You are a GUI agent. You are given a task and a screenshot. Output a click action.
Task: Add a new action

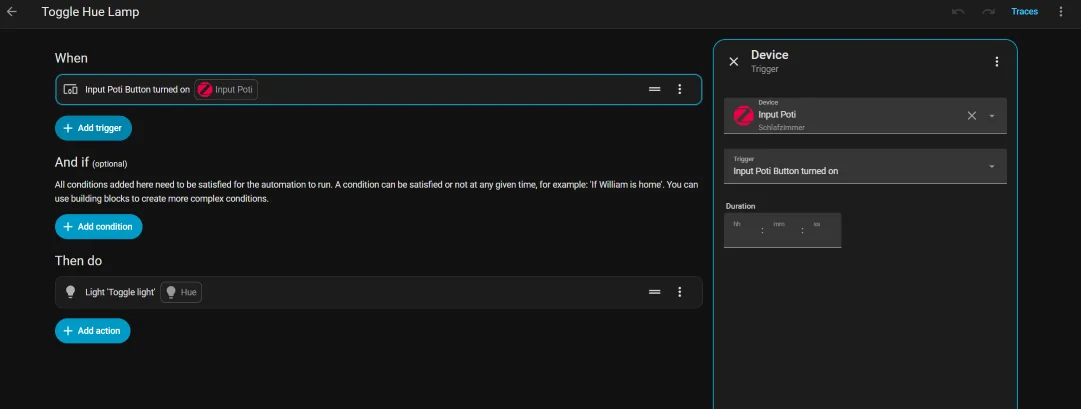(92, 331)
